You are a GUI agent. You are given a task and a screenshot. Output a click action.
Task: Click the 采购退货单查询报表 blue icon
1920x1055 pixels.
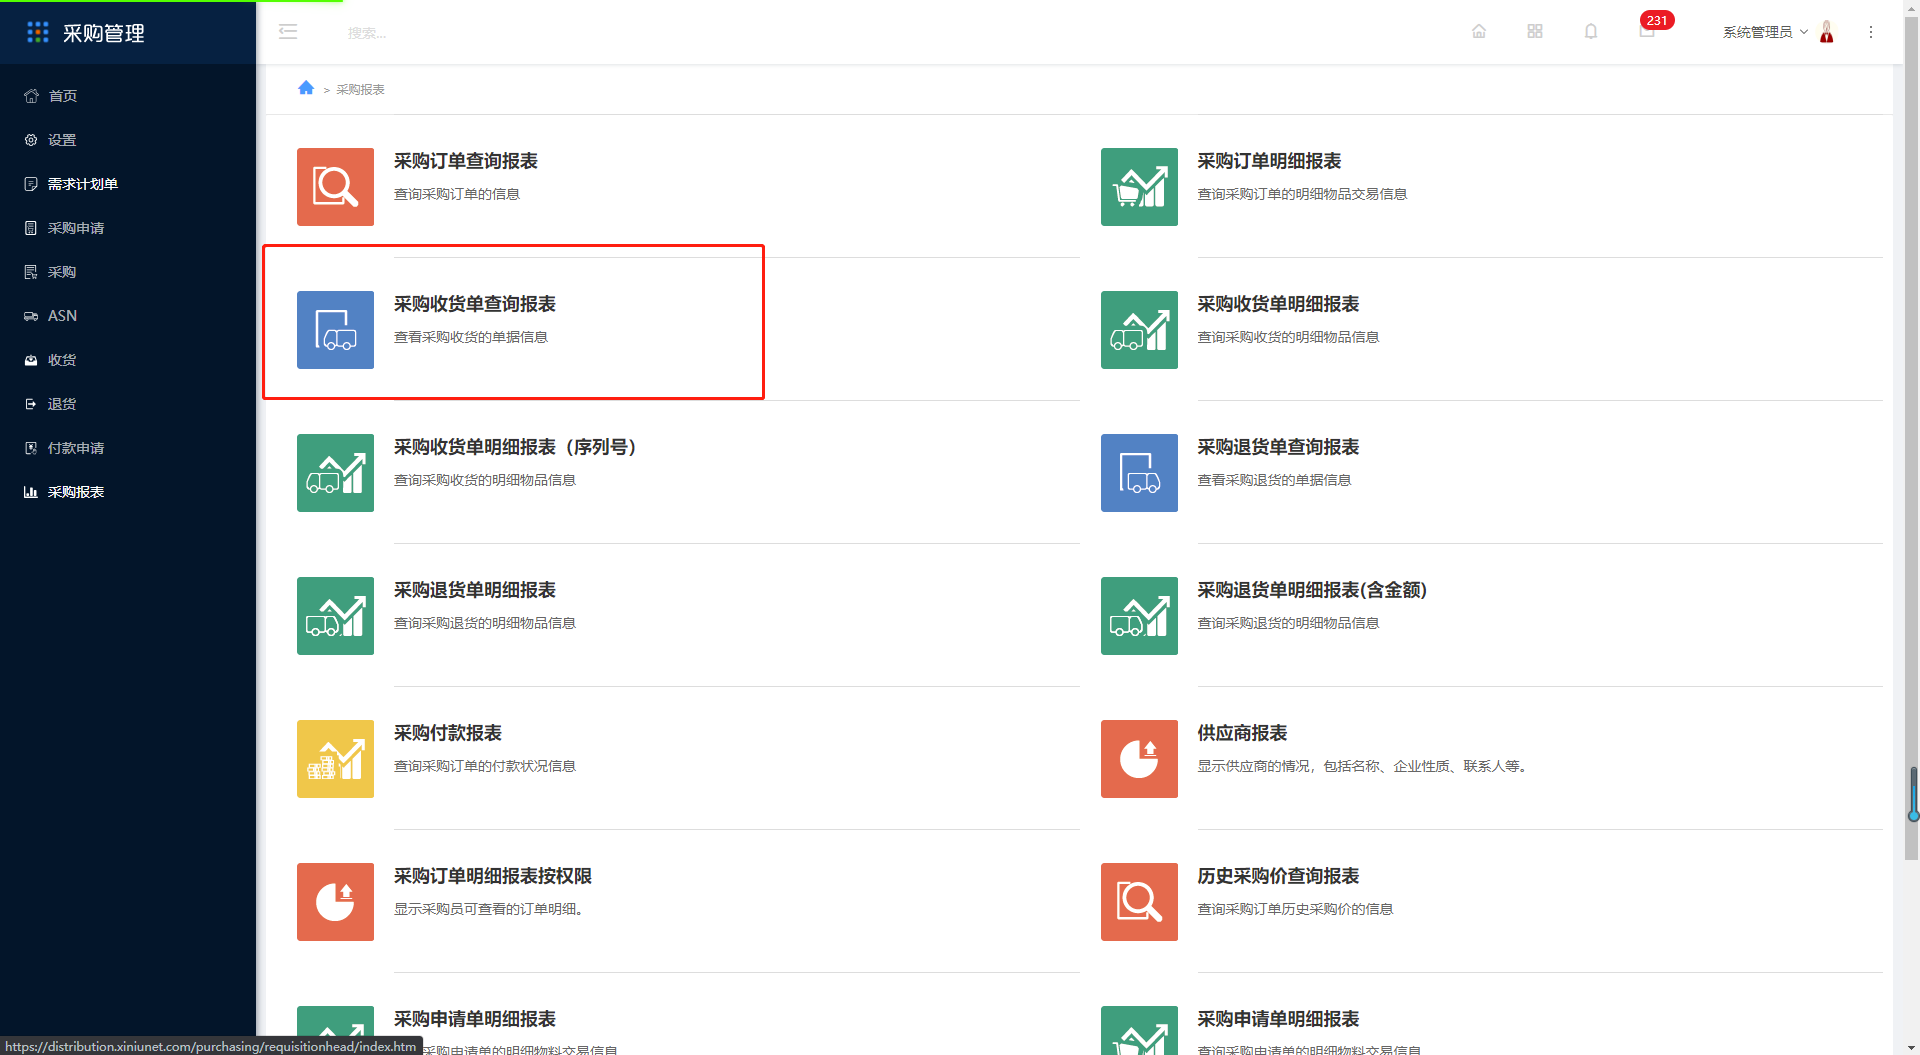coord(1139,473)
